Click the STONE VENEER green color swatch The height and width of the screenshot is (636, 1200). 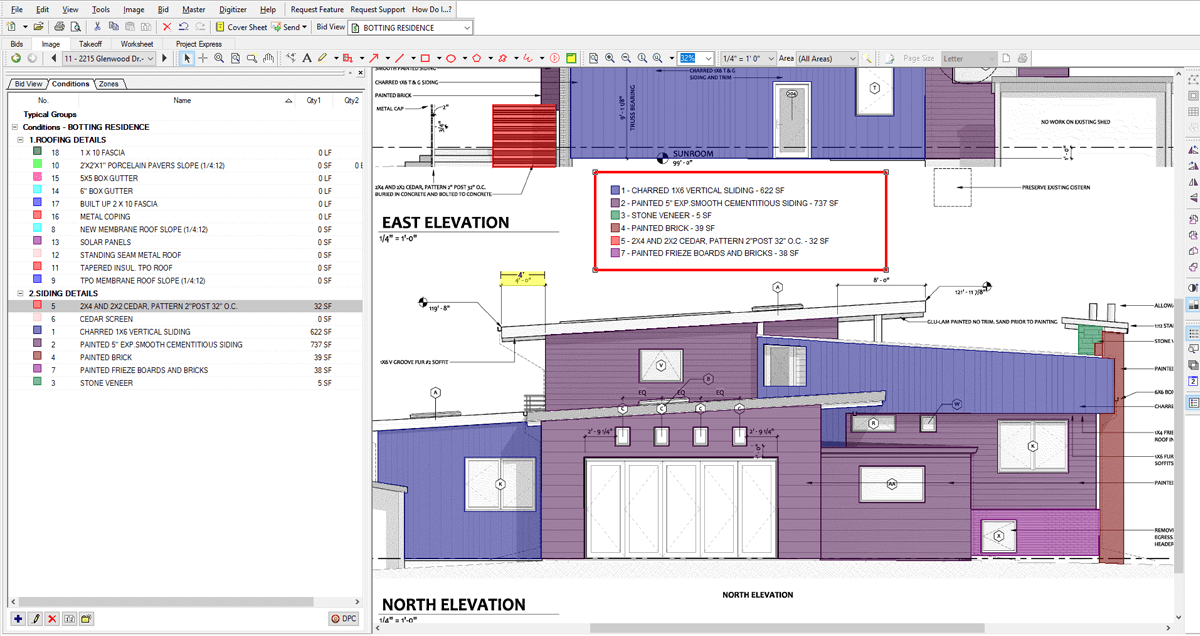click(x=37, y=382)
